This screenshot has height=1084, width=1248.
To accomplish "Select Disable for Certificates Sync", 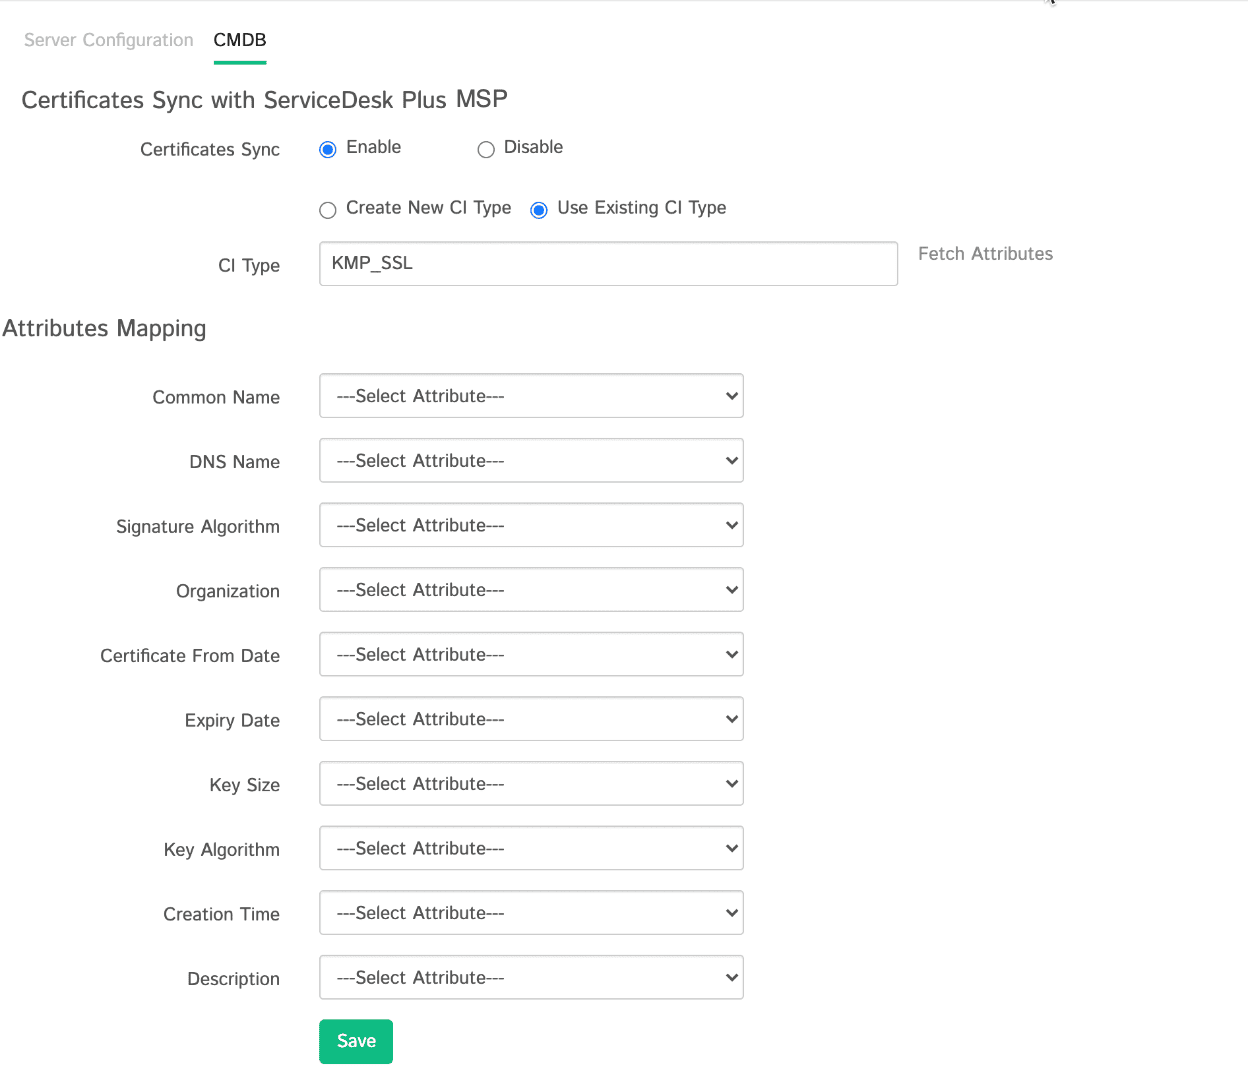I will tap(486, 150).
